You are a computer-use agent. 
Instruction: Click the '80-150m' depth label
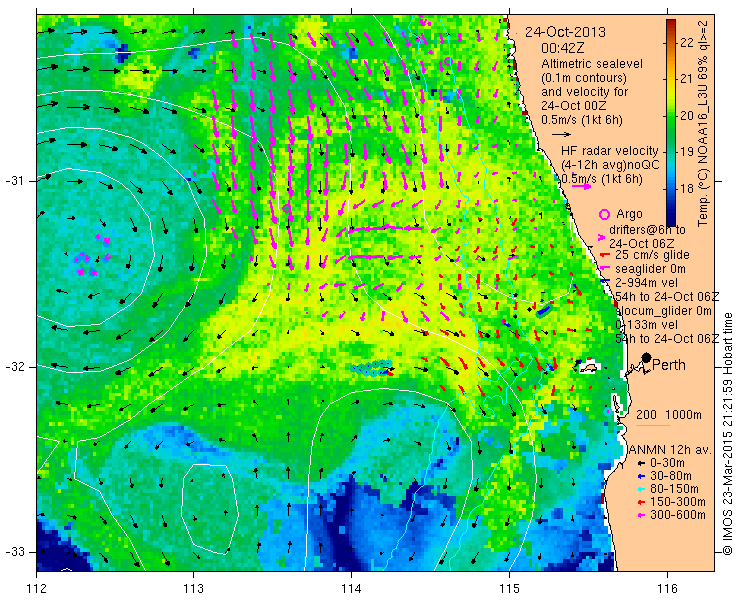(x=674, y=489)
